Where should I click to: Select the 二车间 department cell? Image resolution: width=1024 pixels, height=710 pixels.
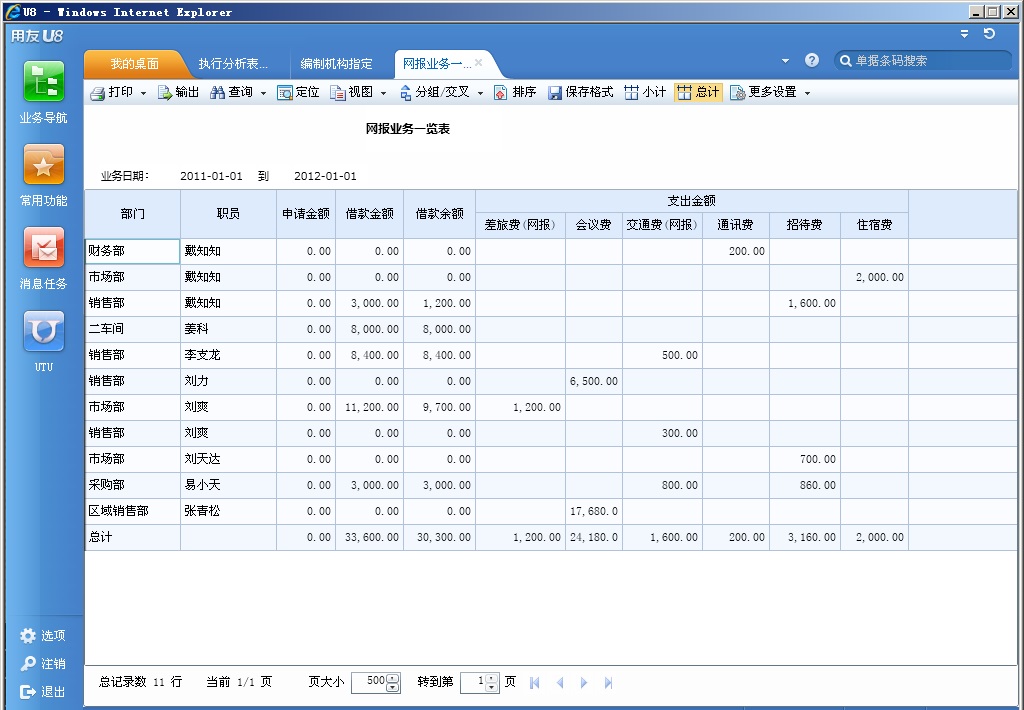[133, 329]
